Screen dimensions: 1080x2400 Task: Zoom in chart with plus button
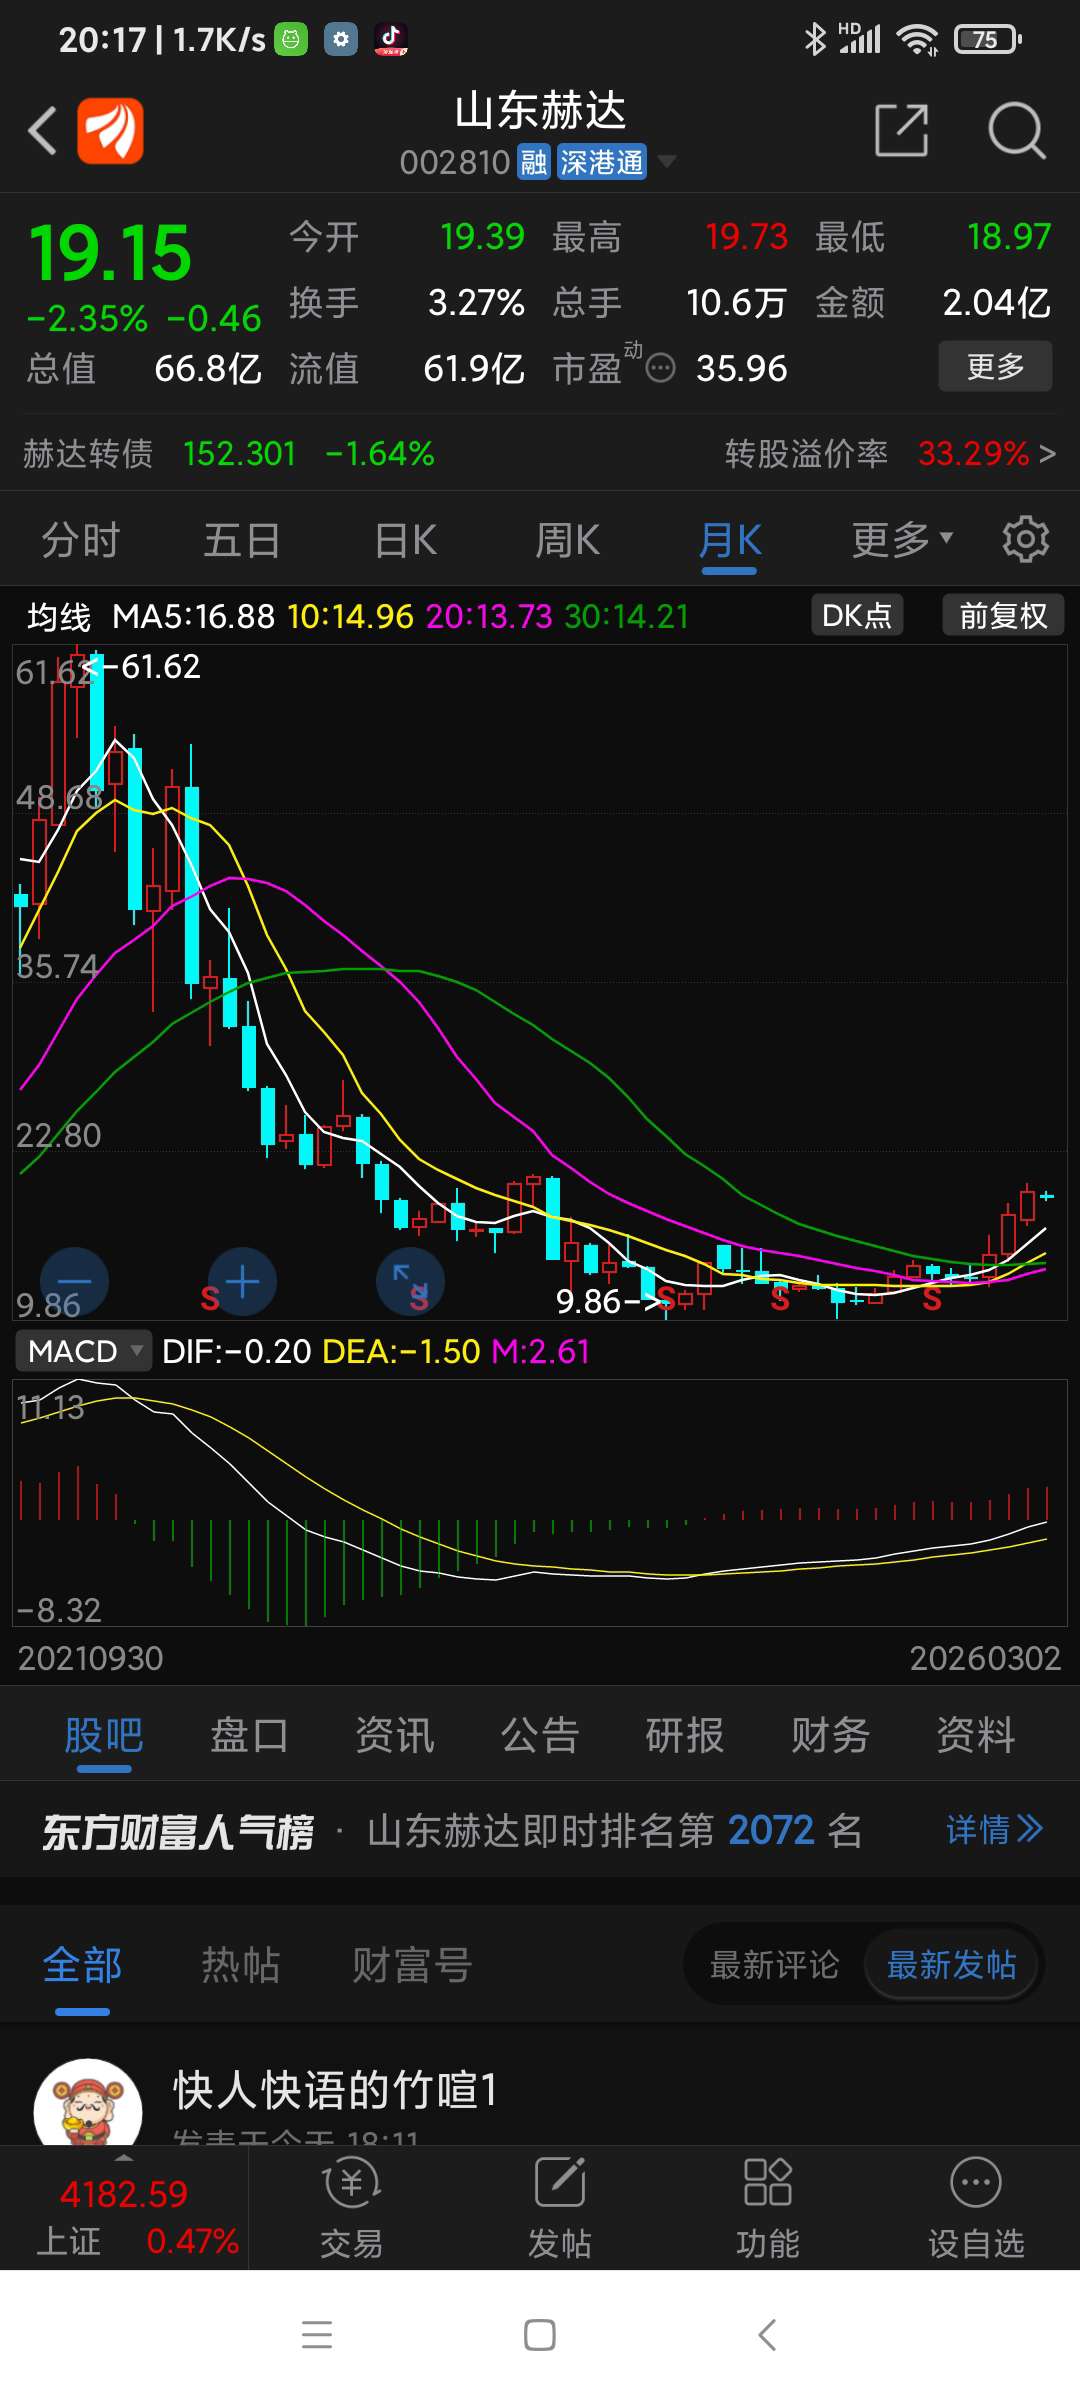(242, 1281)
